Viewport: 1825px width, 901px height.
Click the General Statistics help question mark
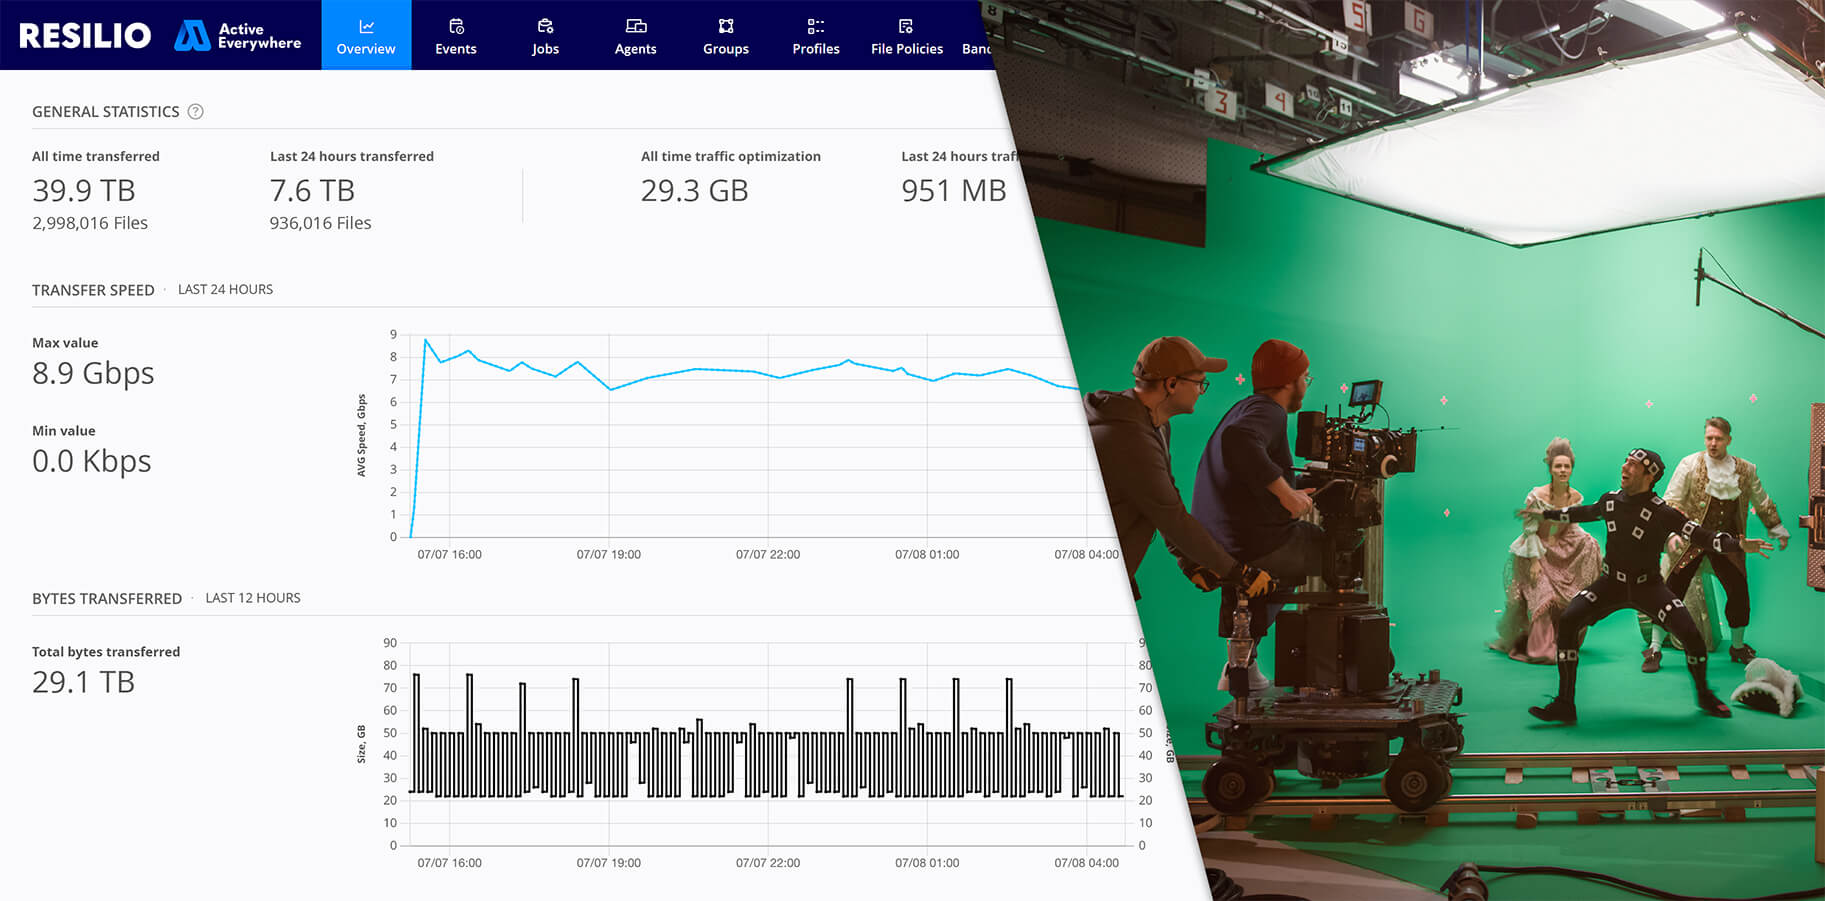pos(196,112)
